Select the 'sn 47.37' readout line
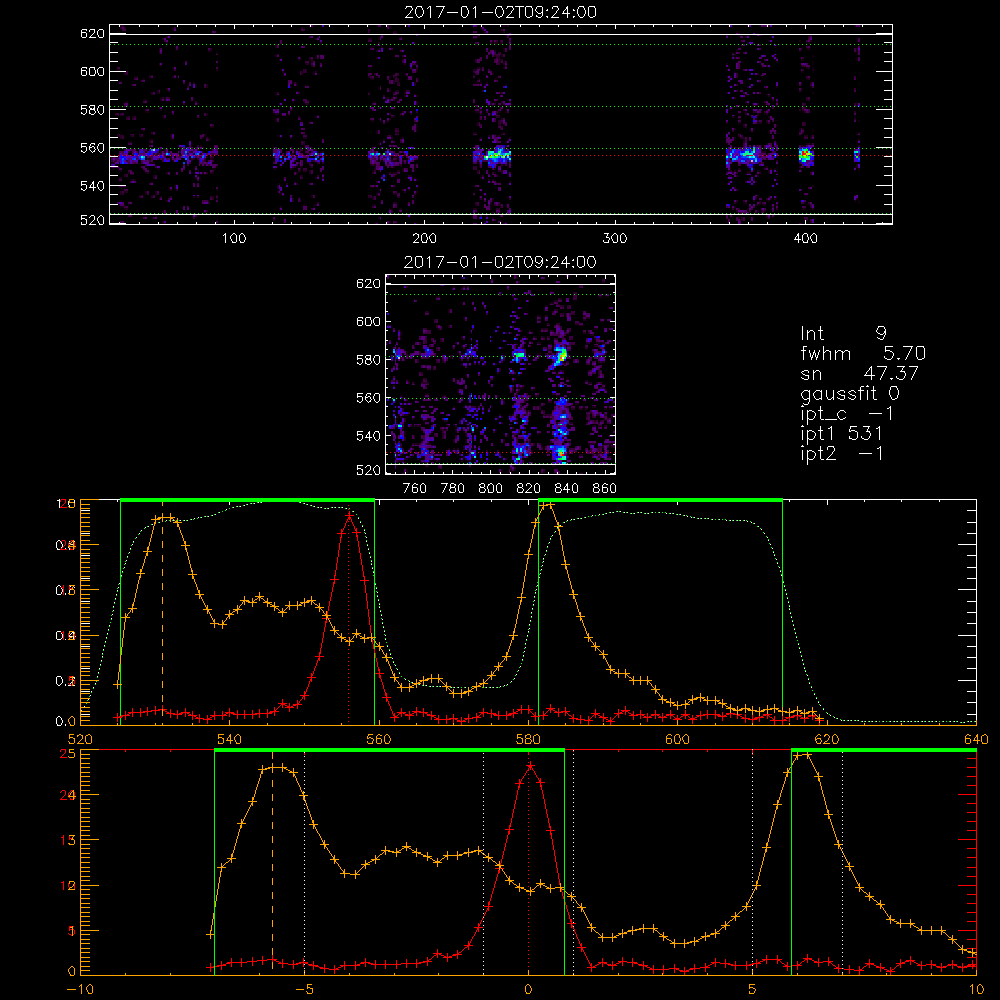 point(859,373)
